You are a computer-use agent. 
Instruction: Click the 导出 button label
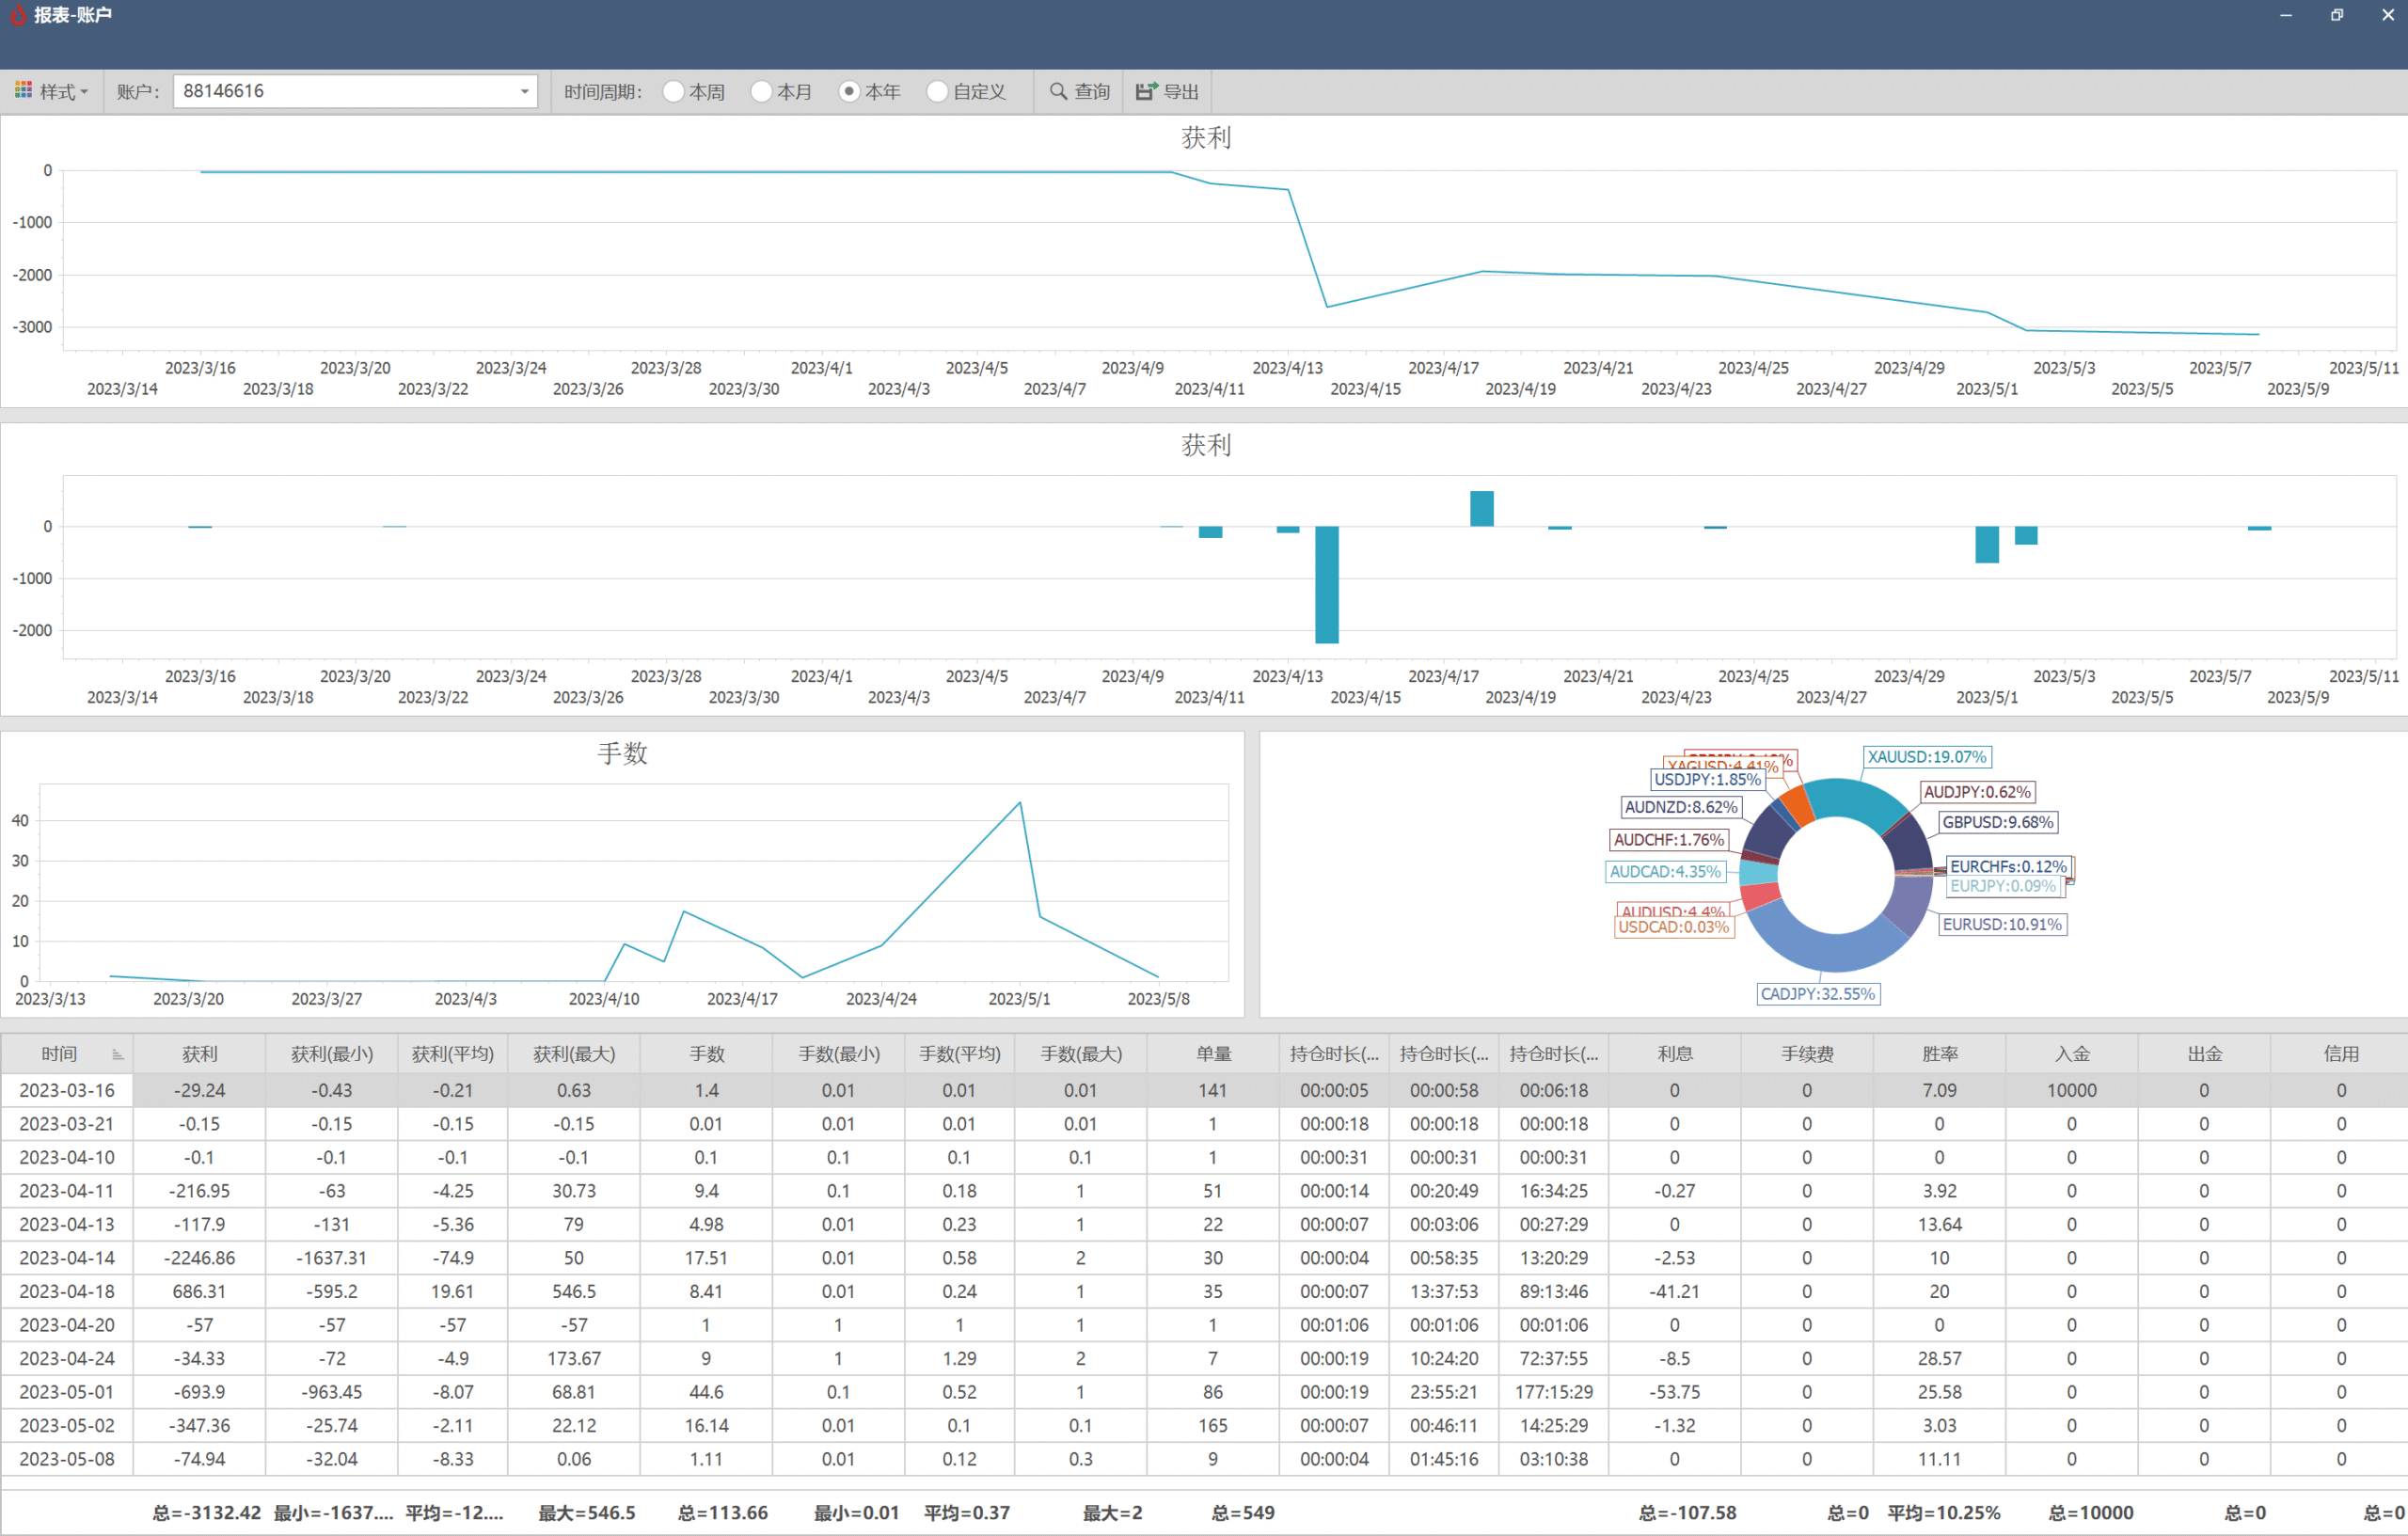click(1181, 91)
